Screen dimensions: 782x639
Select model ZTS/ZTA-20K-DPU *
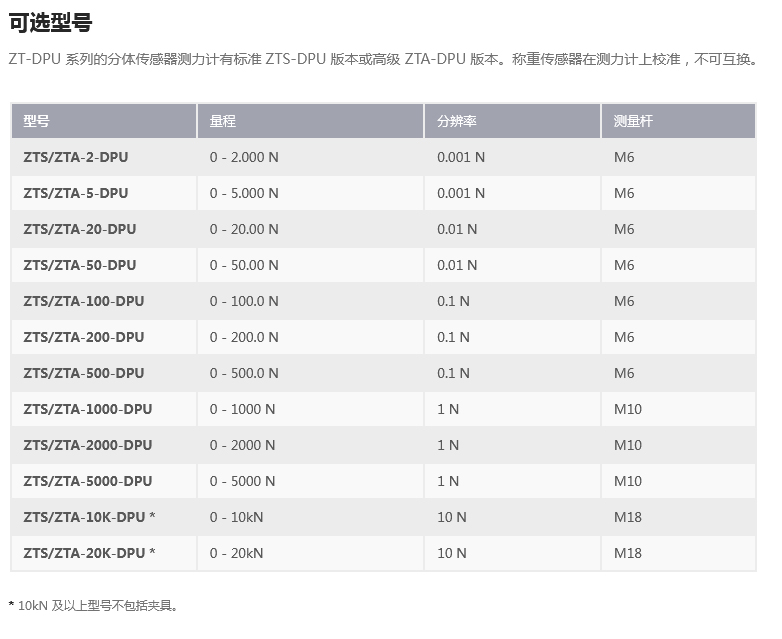coord(89,553)
